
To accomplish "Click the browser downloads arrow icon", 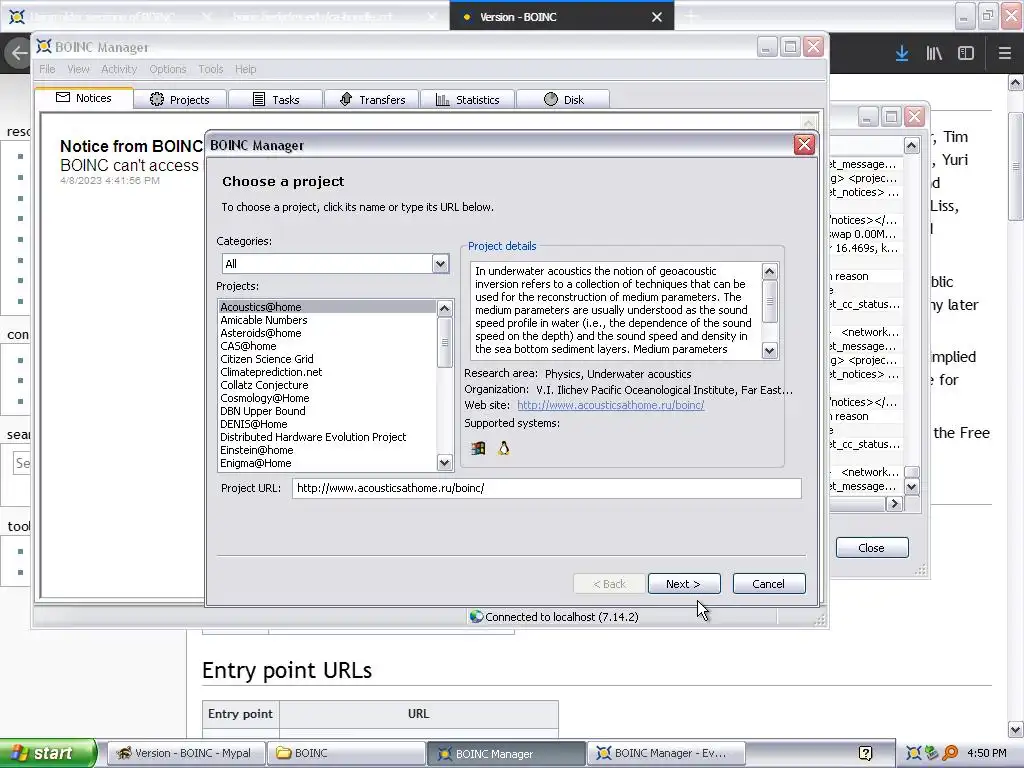I will coord(902,54).
